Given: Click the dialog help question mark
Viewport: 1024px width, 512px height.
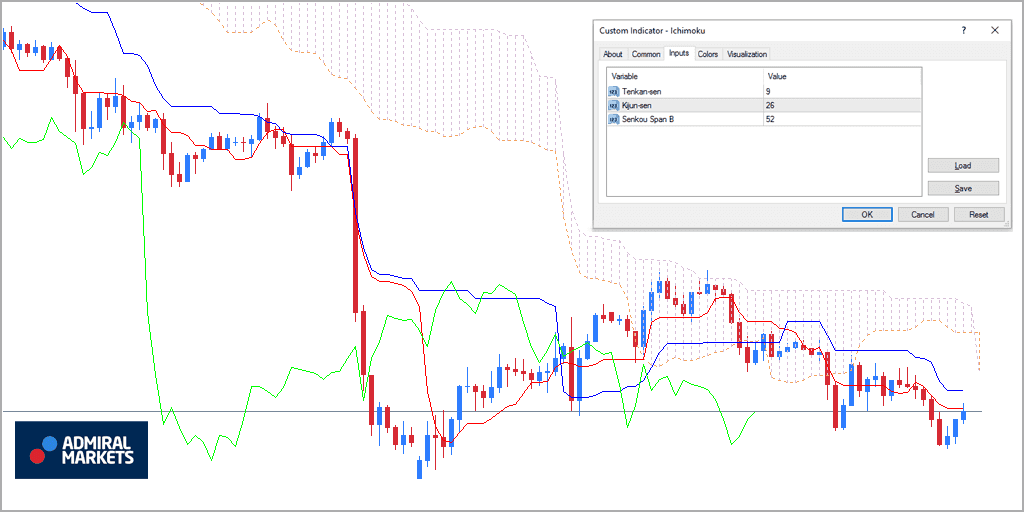Looking at the screenshot, I should [x=964, y=31].
